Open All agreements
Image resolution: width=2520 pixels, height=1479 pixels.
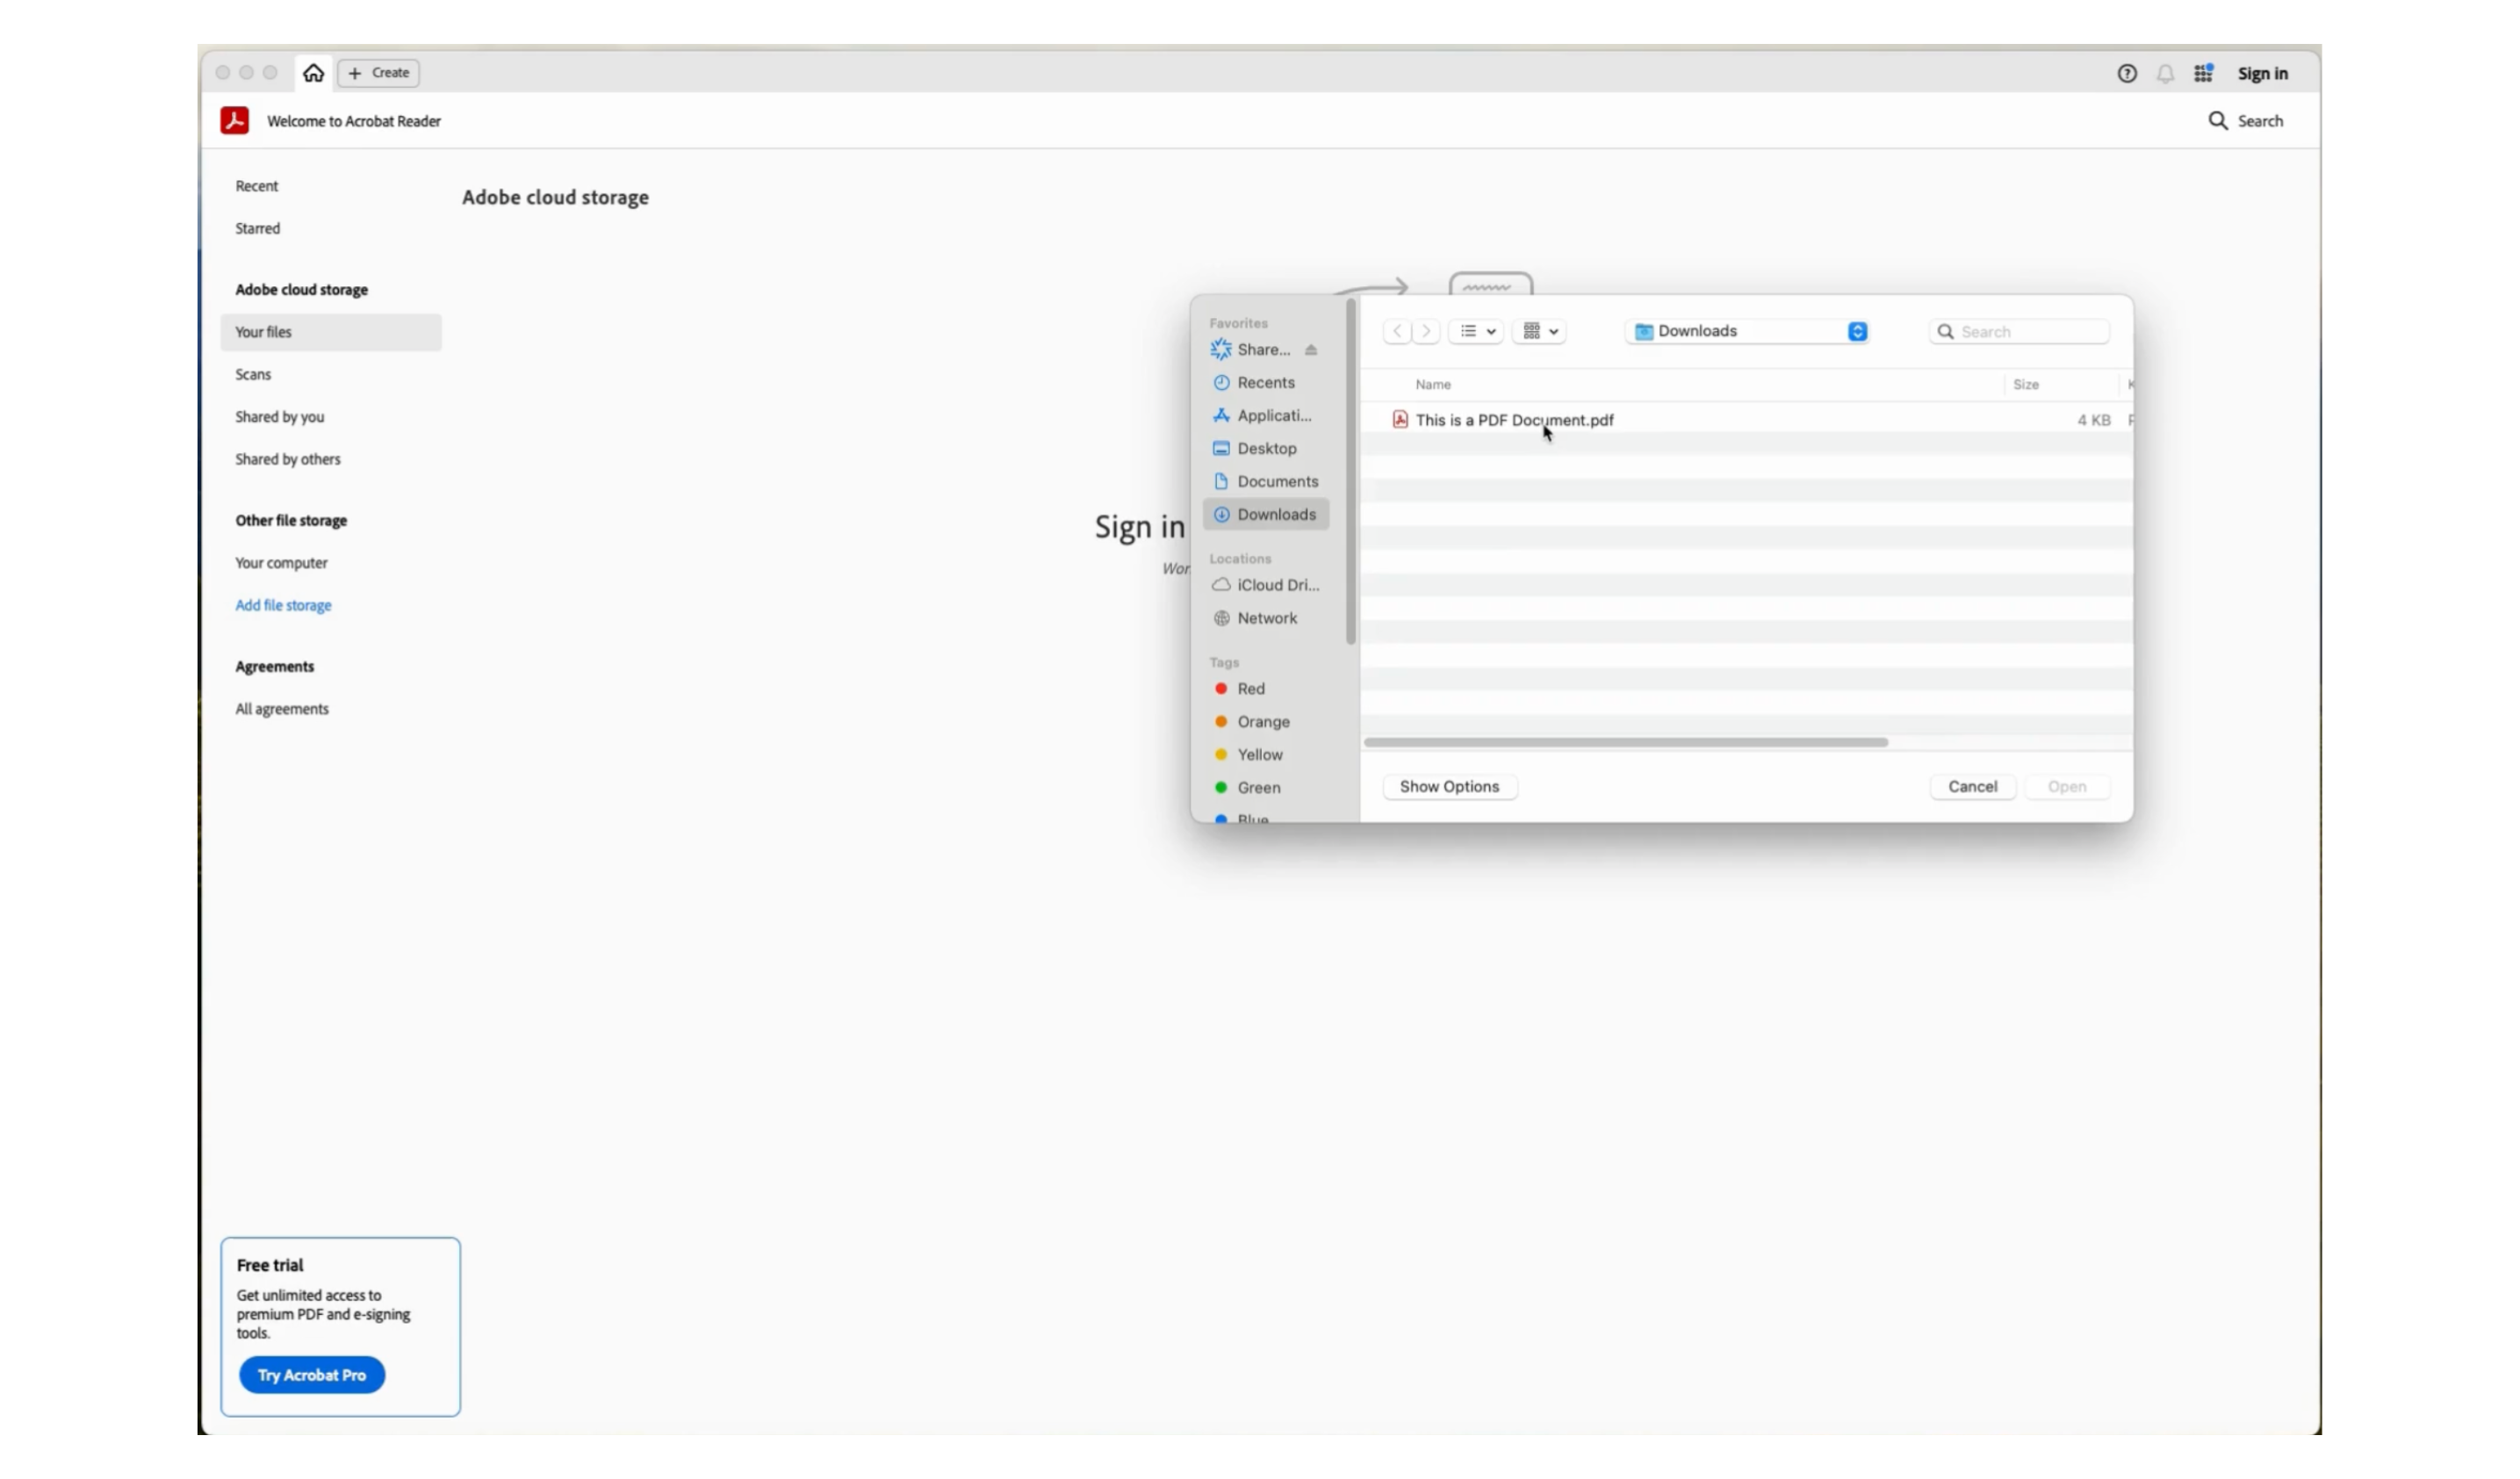282,709
